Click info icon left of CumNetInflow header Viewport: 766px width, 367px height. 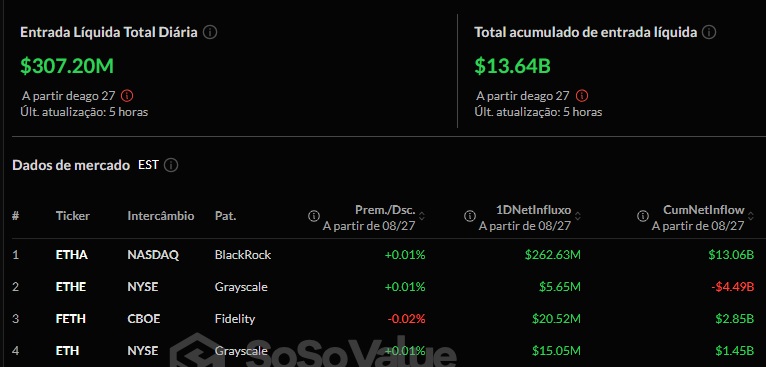click(x=643, y=216)
